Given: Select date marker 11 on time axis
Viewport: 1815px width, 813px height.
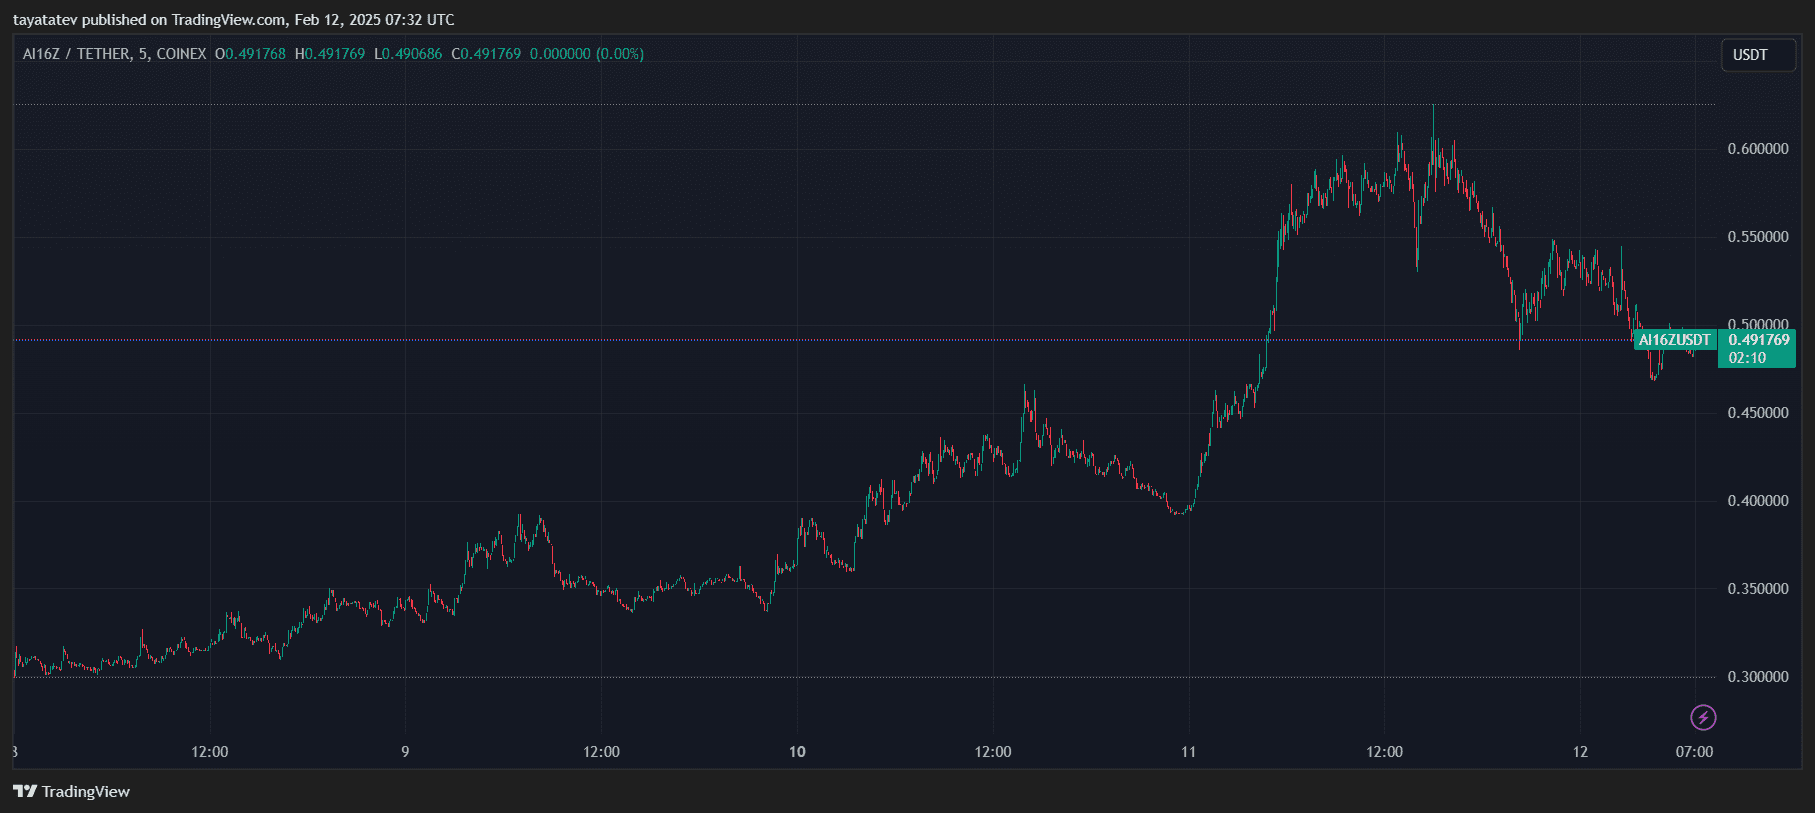Looking at the screenshot, I should [x=1188, y=752].
